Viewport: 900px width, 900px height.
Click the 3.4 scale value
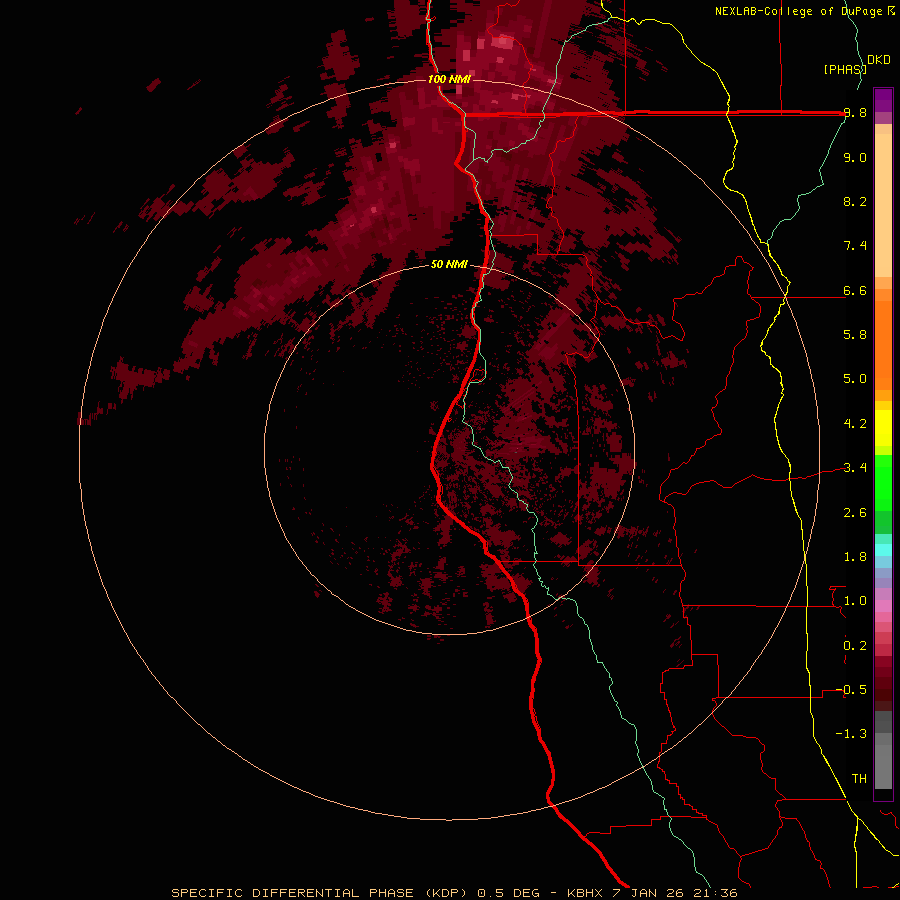click(855, 468)
